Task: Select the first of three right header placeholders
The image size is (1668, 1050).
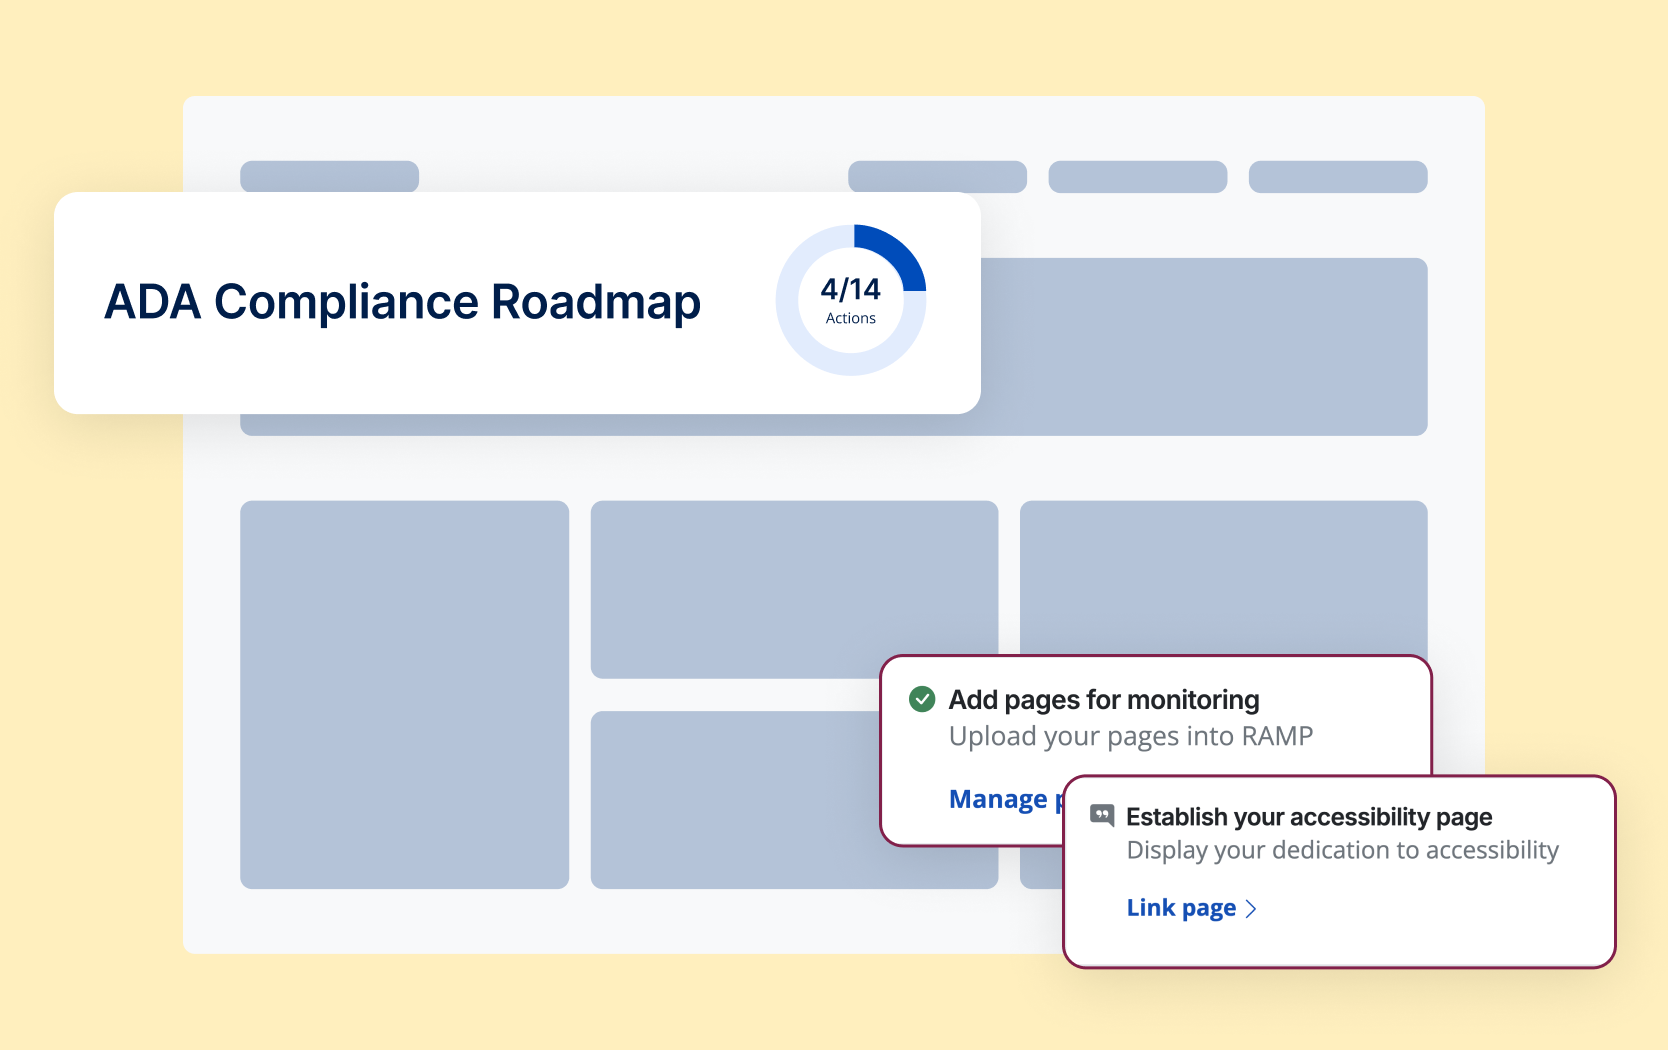Action: [937, 174]
